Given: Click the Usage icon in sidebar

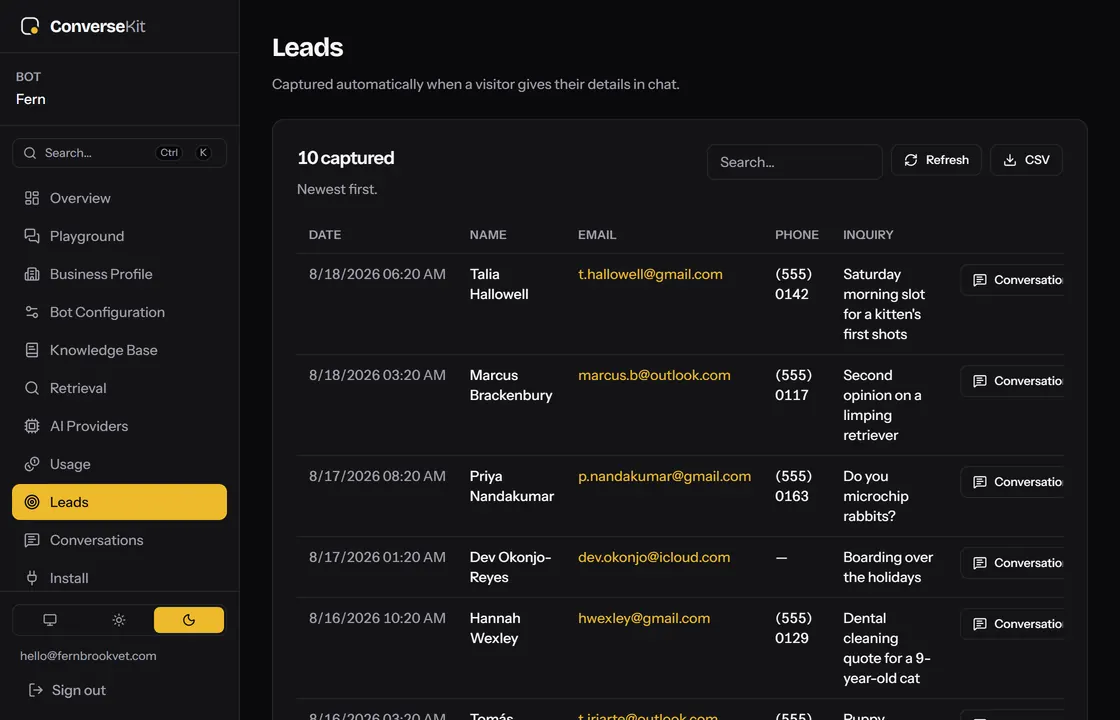Looking at the screenshot, I should click(x=31, y=464).
